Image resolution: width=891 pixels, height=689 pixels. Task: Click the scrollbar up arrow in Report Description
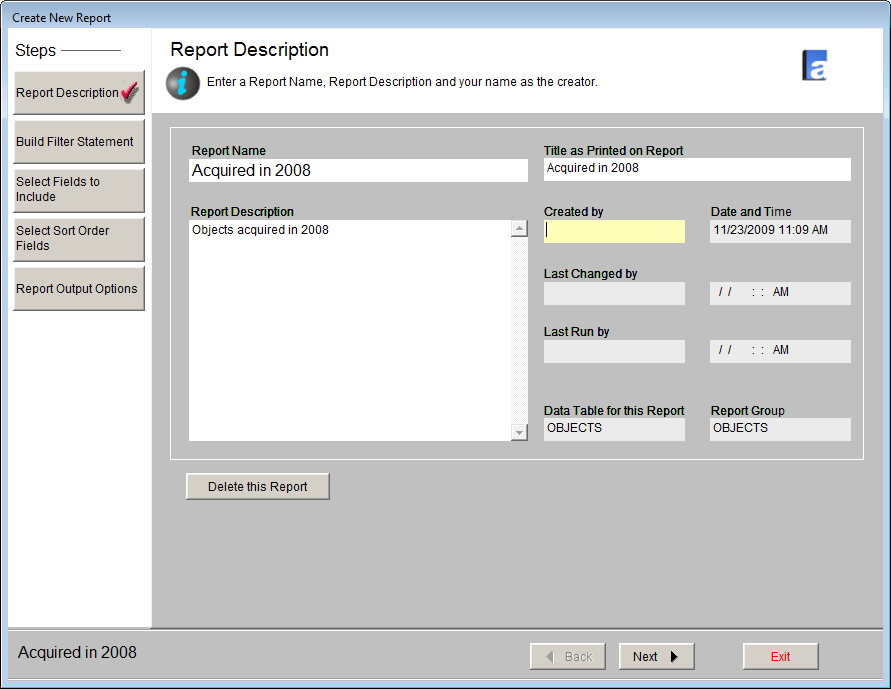click(518, 228)
